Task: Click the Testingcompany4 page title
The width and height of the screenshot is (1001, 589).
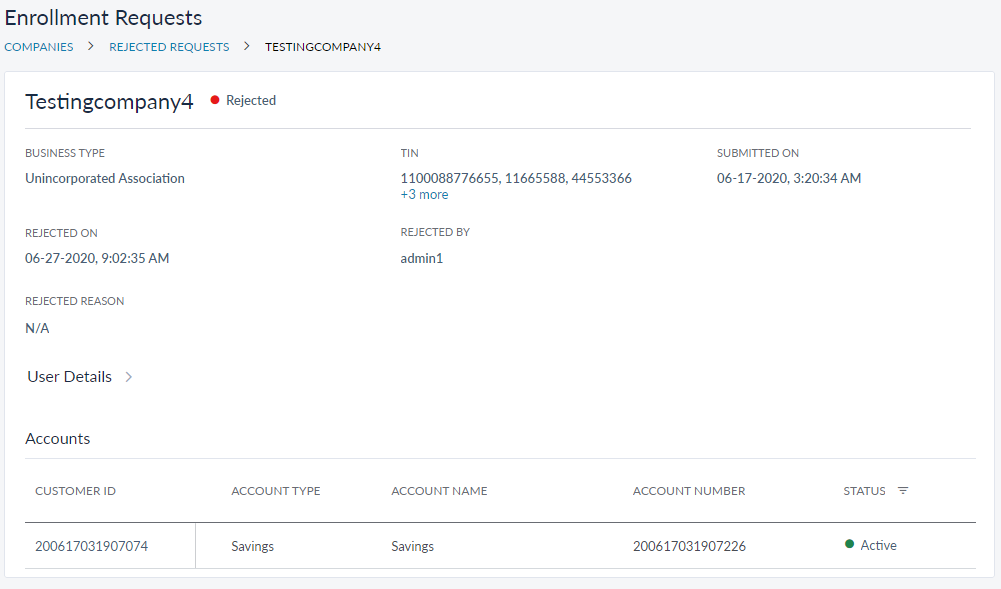Action: point(109,102)
